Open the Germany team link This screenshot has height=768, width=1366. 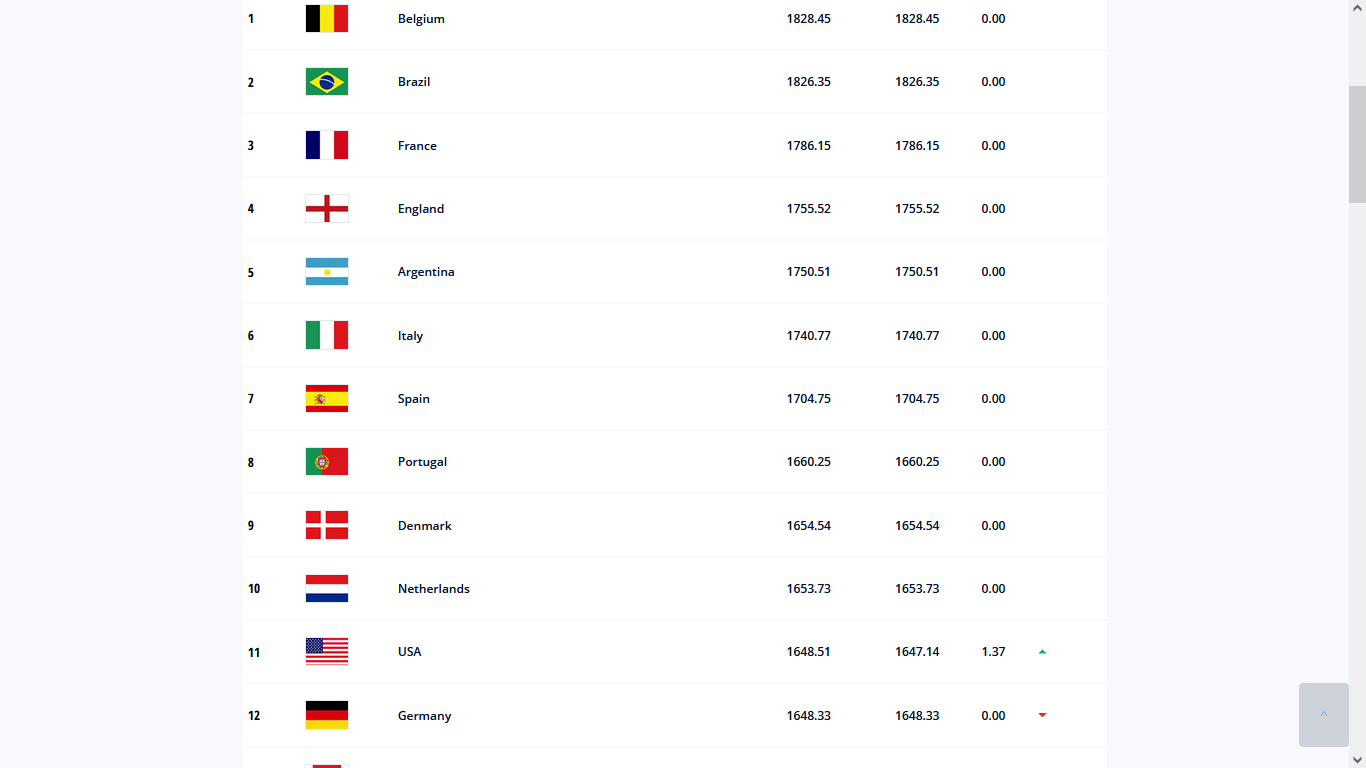click(424, 716)
